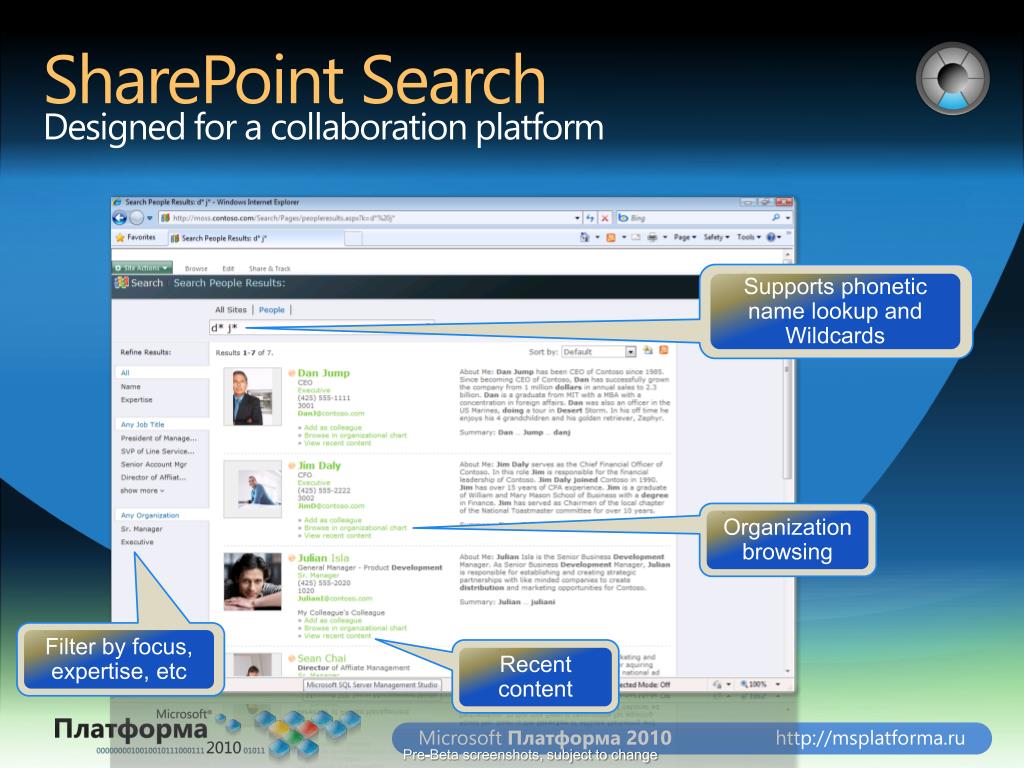This screenshot has width=1024, height=768.
Task: Click Jim Daly's profile photo
Action: click(x=252, y=488)
